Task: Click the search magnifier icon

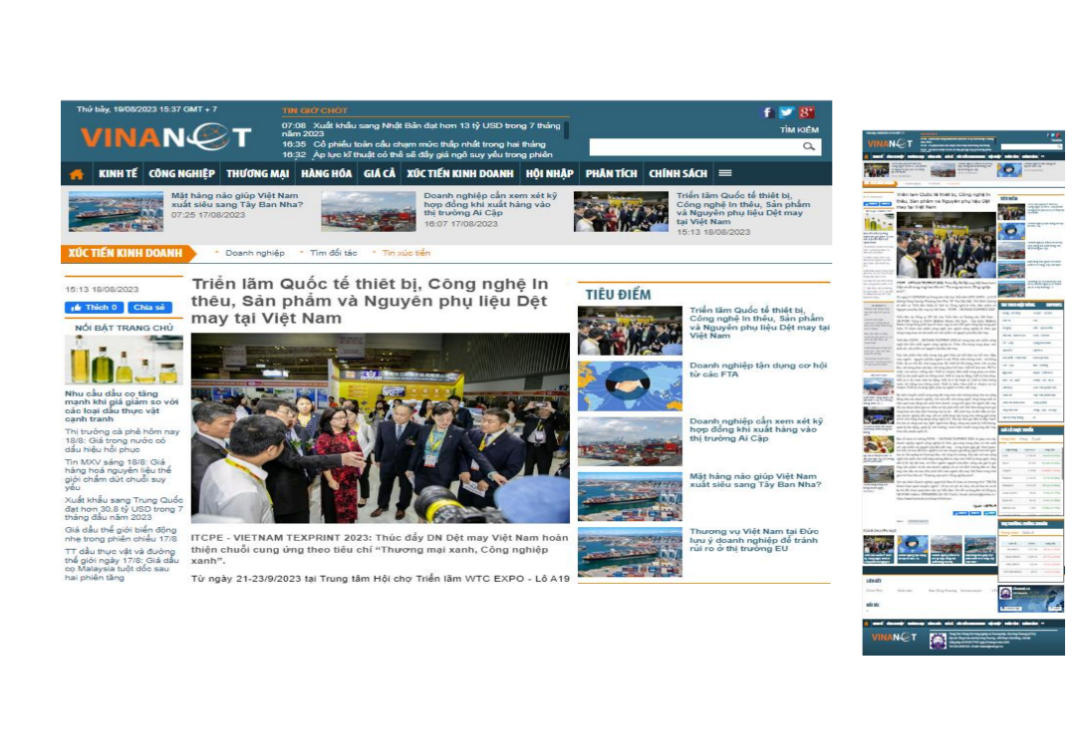Action: point(809,147)
